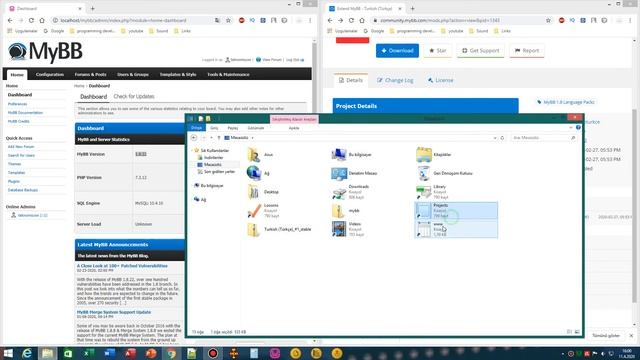Open Internet Explorer from taskbar
Image resolution: width=640 pixels, height=360 pixels.
[x=27, y=353]
